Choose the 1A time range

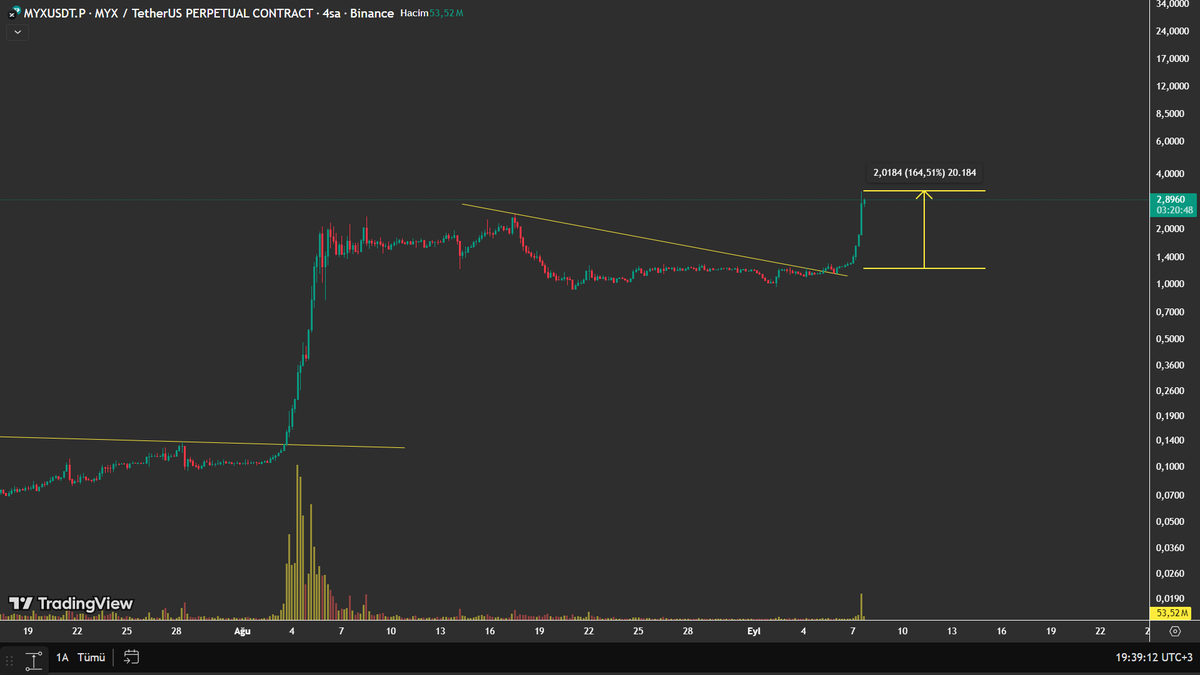[x=62, y=658]
